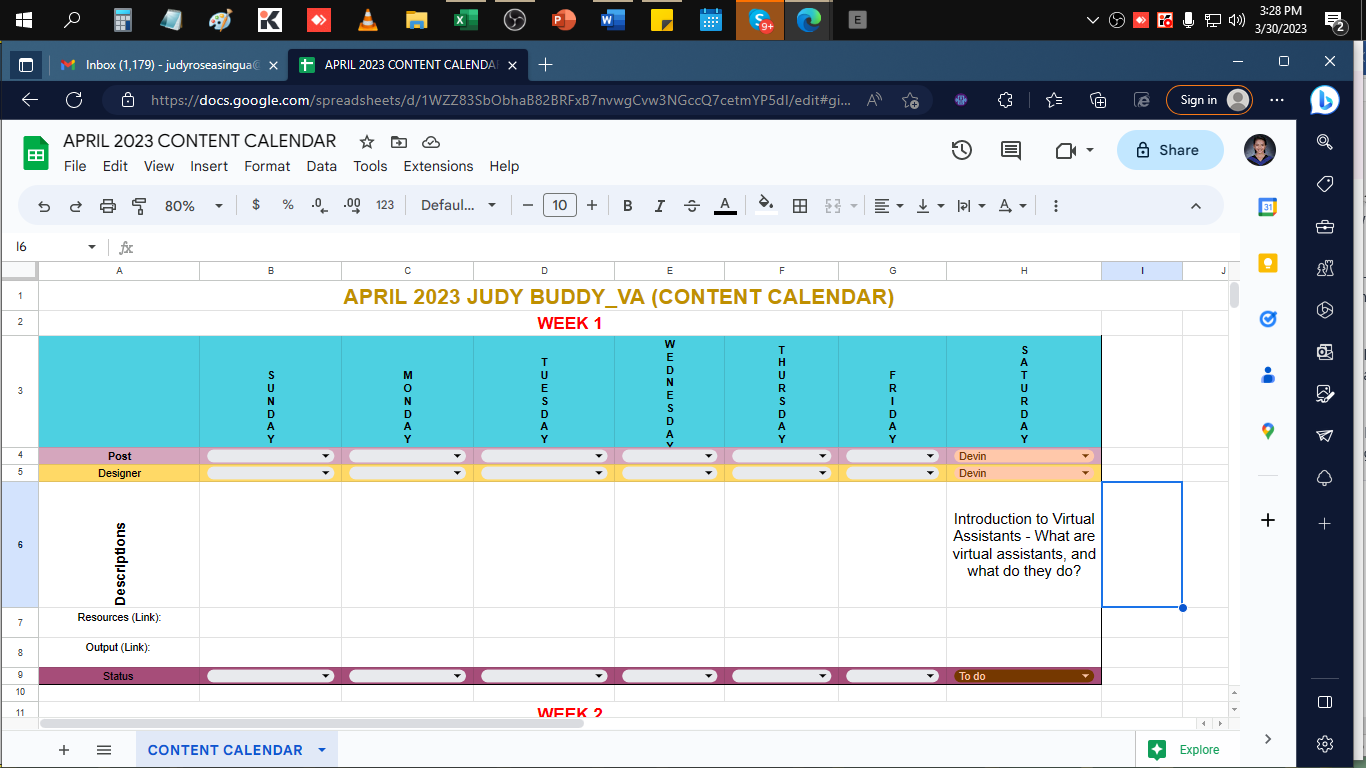This screenshot has height=768, width=1366.
Task: Click the Google Sheets home logo
Action: pyautogui.click(x=36, y=154)
